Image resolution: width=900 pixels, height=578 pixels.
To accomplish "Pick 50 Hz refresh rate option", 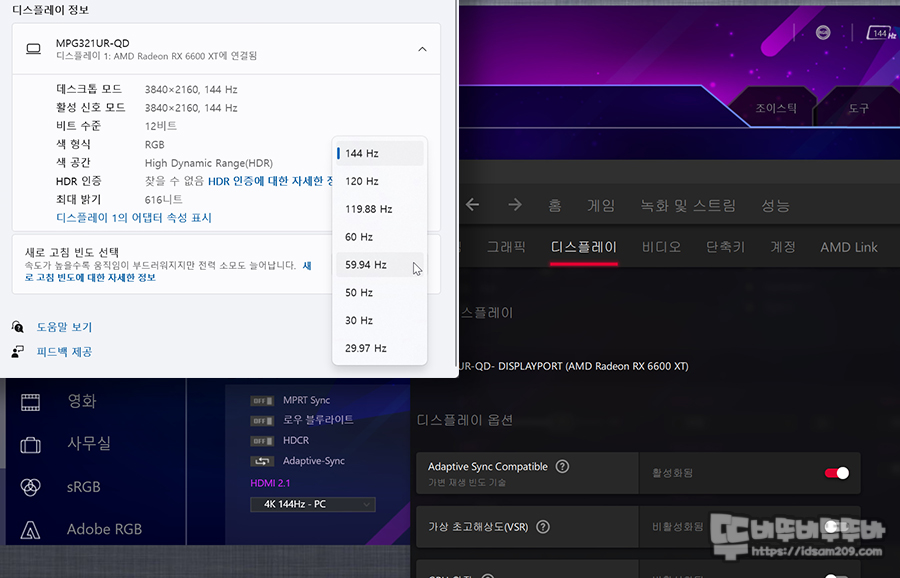I will tap(379, 293).
